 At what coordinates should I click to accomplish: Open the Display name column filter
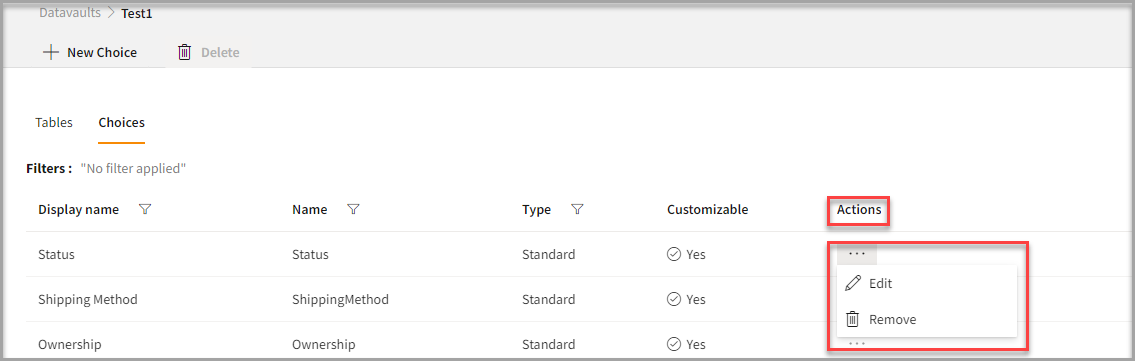145,210
